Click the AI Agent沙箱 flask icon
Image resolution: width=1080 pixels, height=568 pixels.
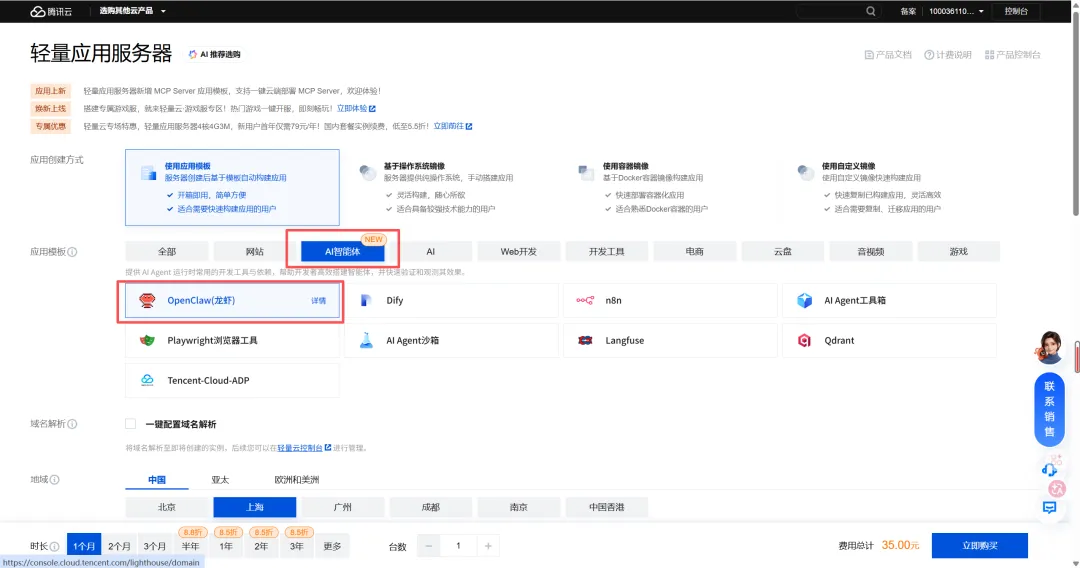coord(366,340)
